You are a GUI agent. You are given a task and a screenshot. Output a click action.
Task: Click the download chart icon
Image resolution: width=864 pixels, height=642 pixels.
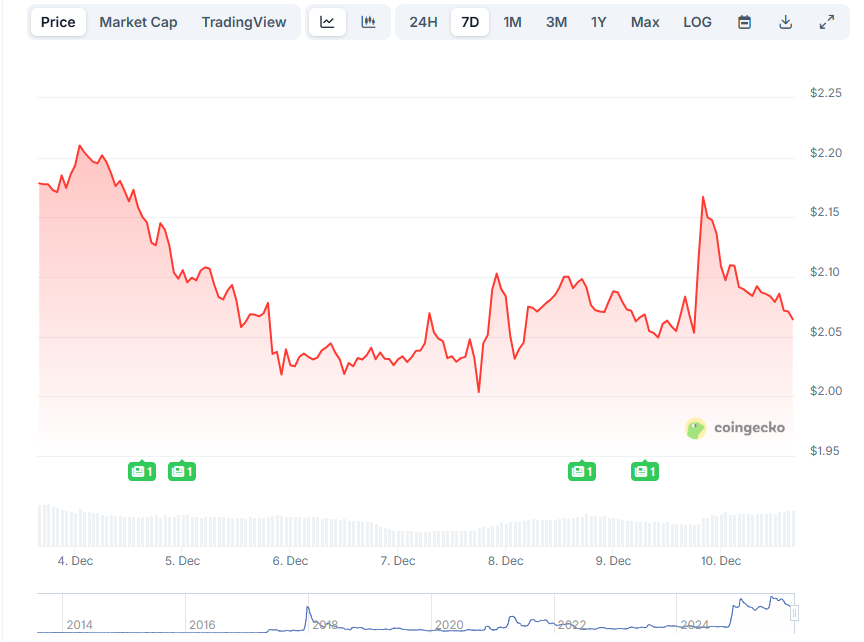(x=787, y=21)
